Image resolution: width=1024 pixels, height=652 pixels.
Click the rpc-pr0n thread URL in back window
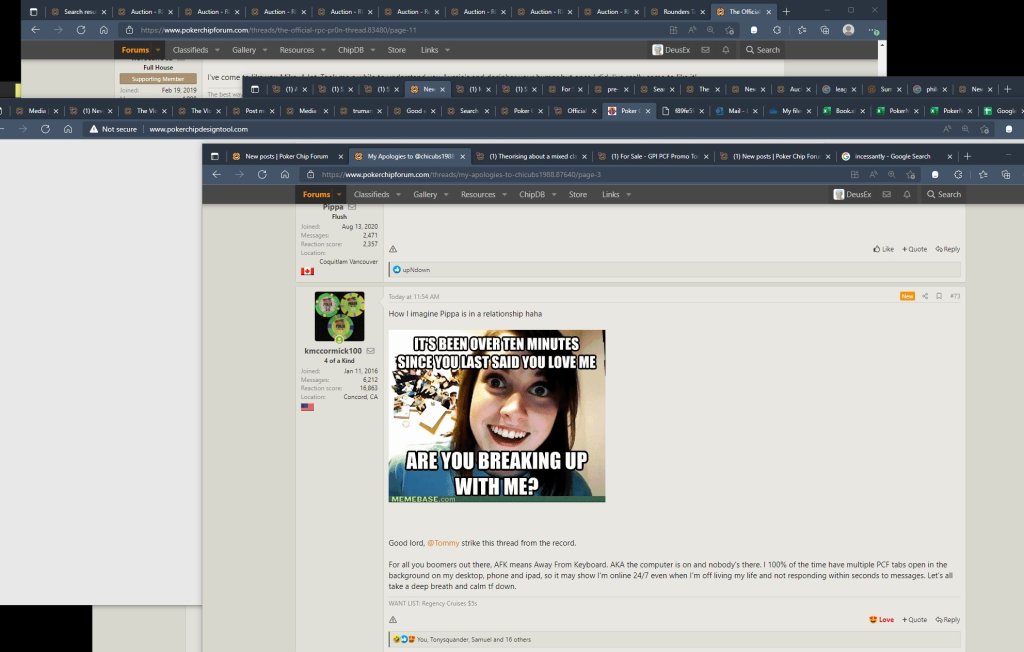coord(278,30)
